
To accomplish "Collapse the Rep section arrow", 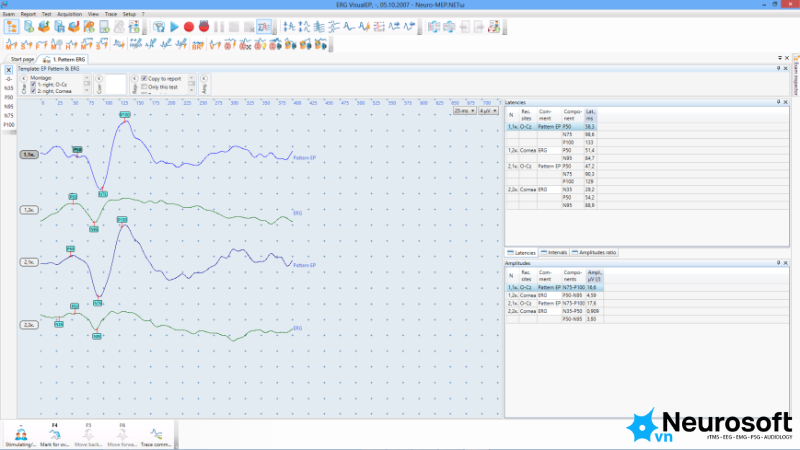I will (x=135, y=79).
